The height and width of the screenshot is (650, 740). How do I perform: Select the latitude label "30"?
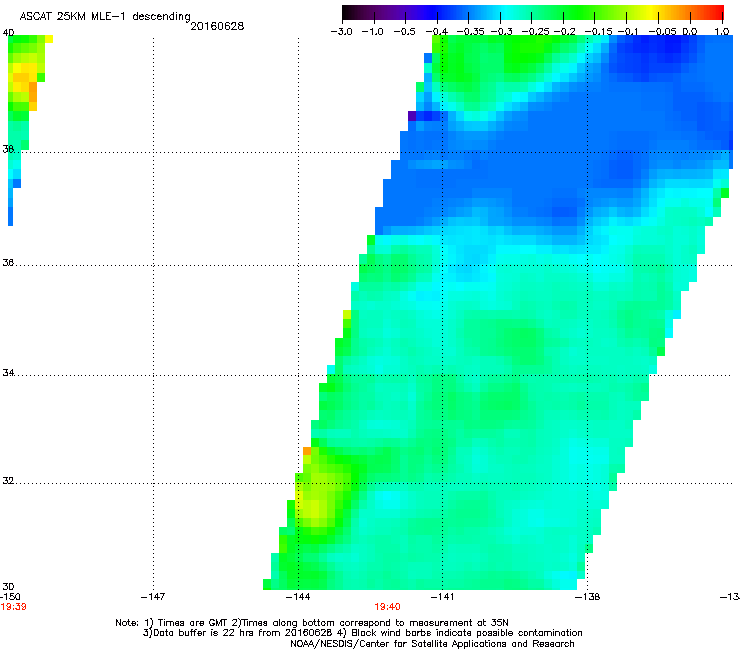tap(8, 586)
